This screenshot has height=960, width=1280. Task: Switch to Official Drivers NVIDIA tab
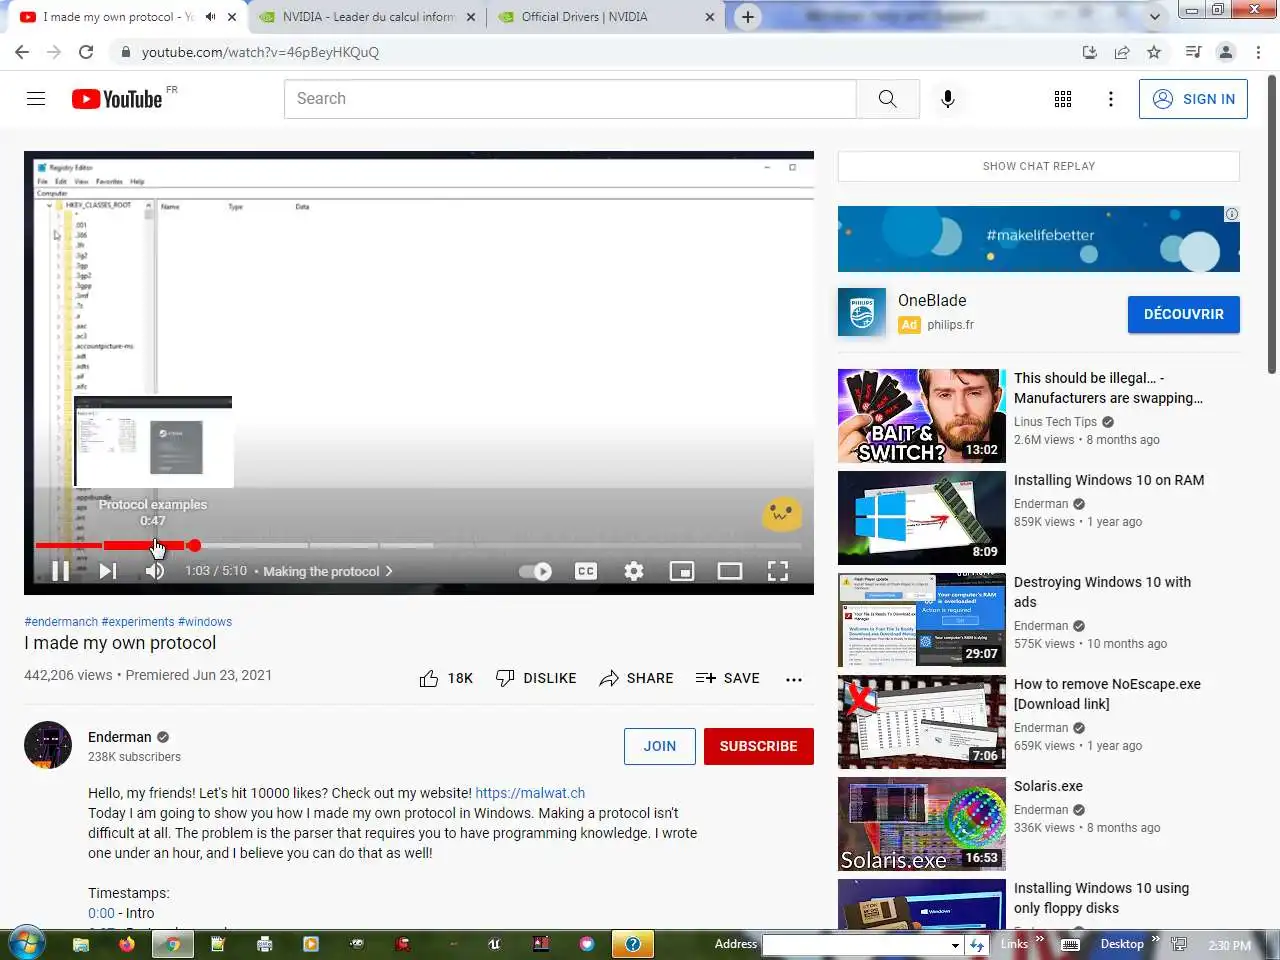[x=608, y=17]
